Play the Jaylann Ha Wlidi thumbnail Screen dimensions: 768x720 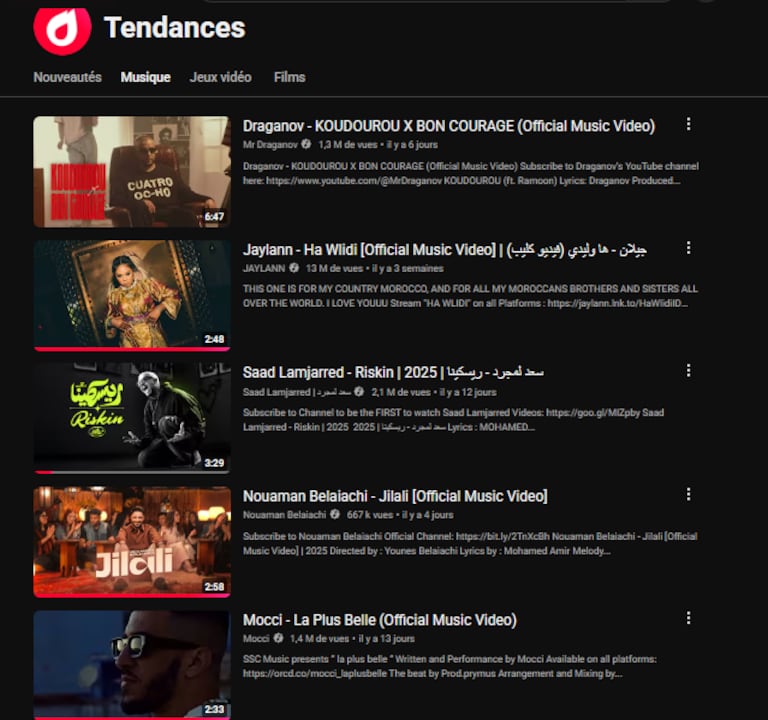132,294
